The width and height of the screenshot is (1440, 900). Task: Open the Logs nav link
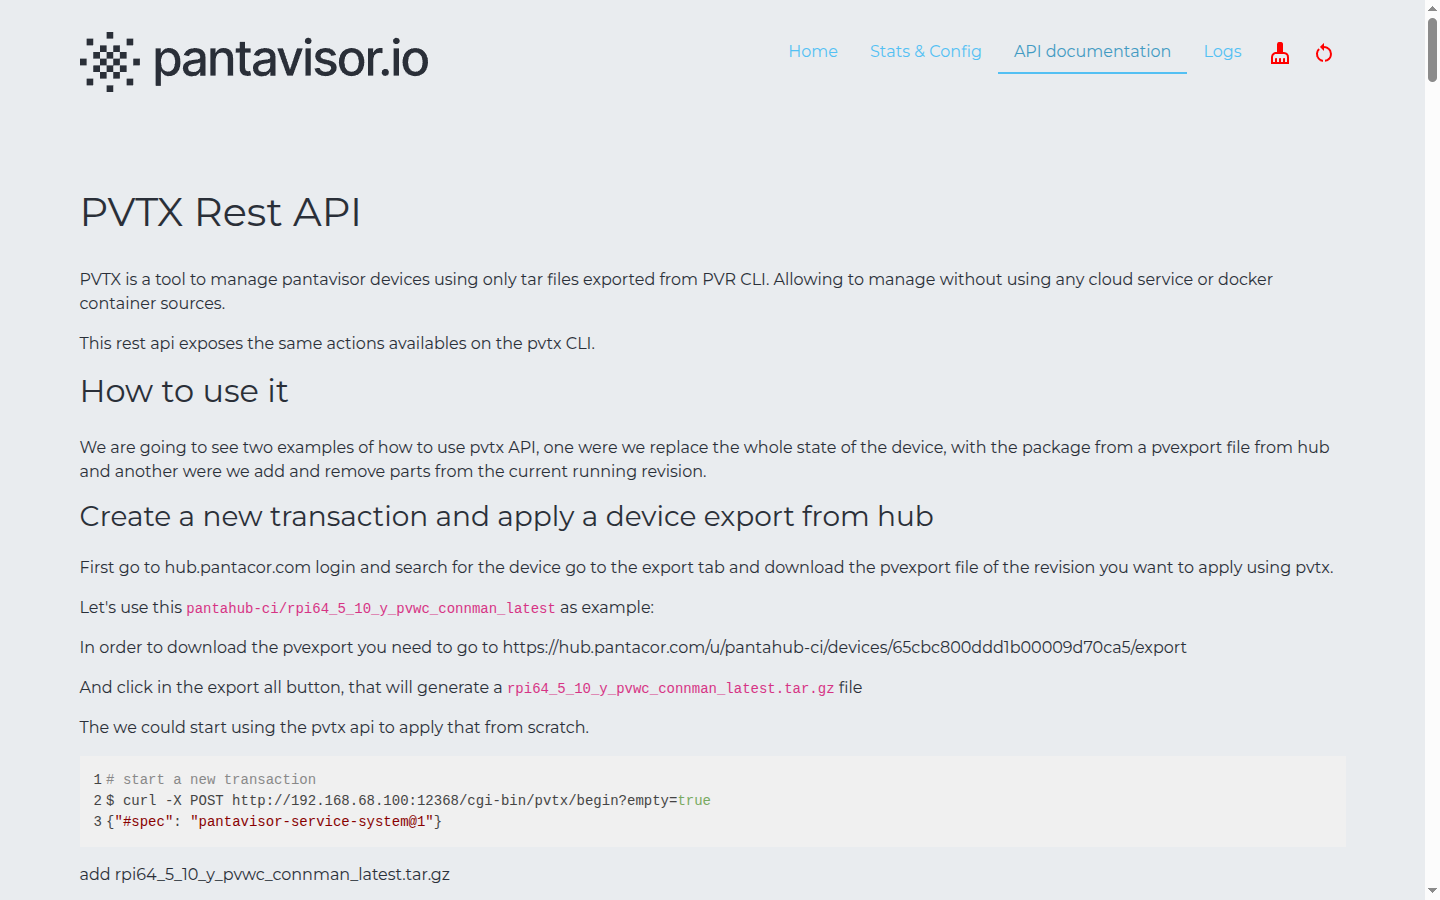click(1222, 51)
